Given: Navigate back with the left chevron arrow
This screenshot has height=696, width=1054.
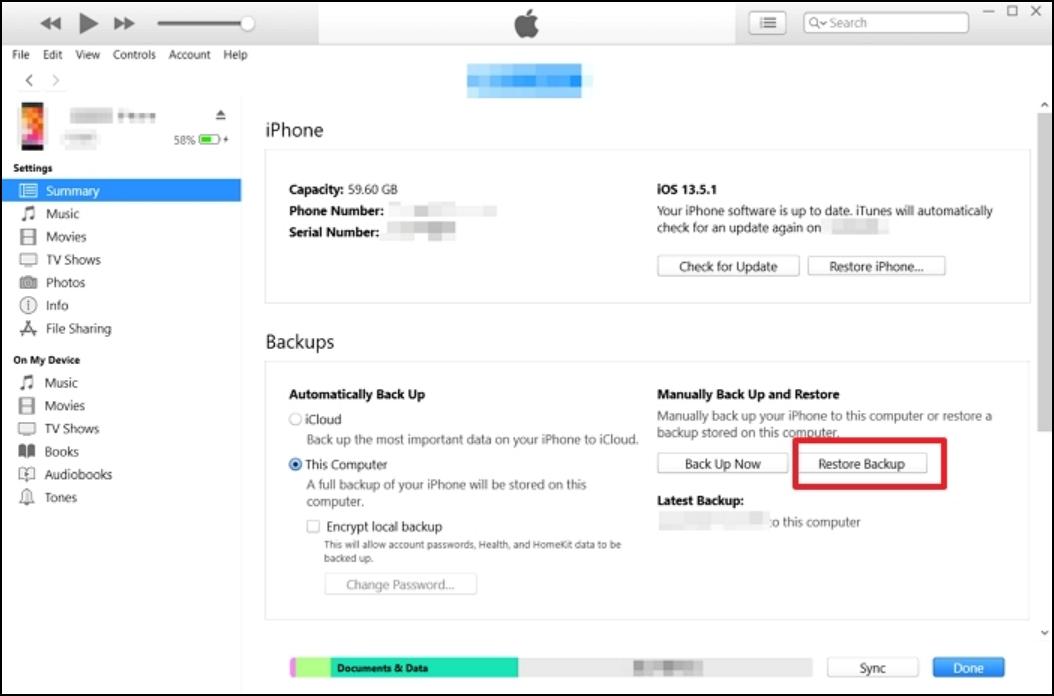Looking at the screenshot, I should tap(30, 80).
